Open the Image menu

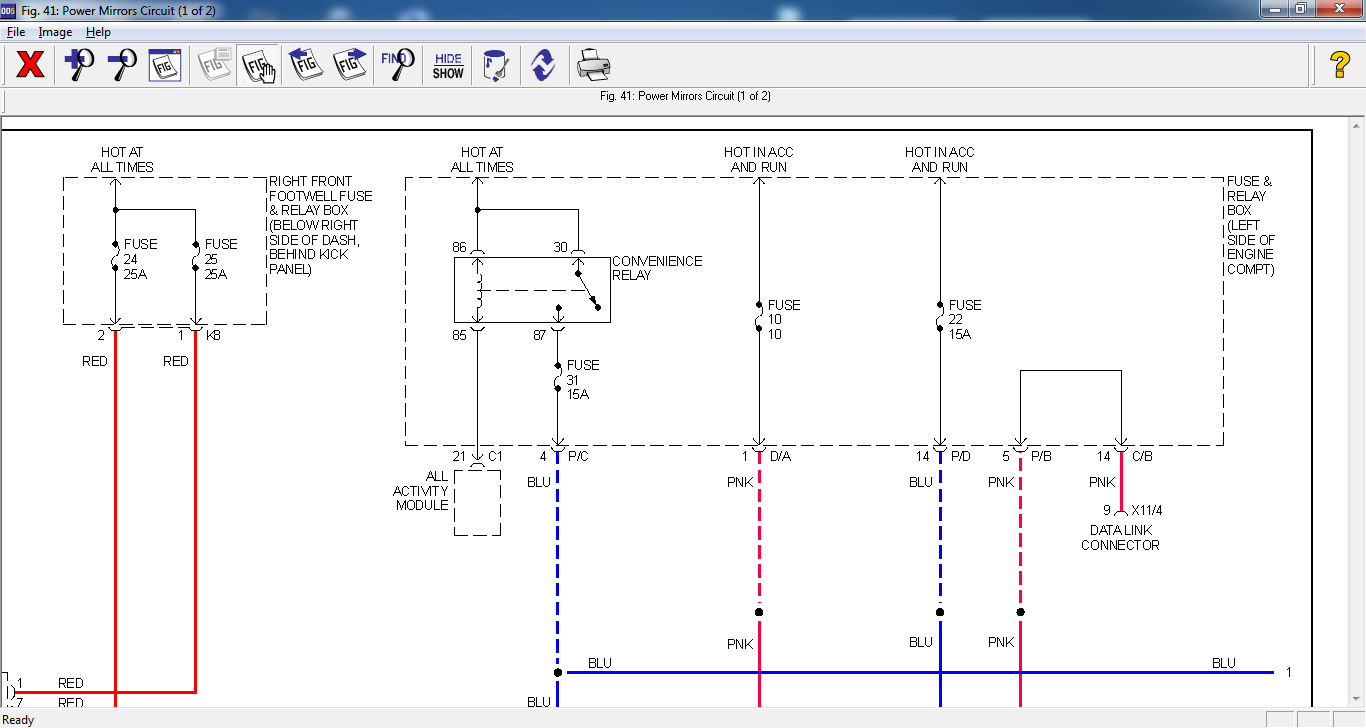pyautogui.click(x=55, y=32)
